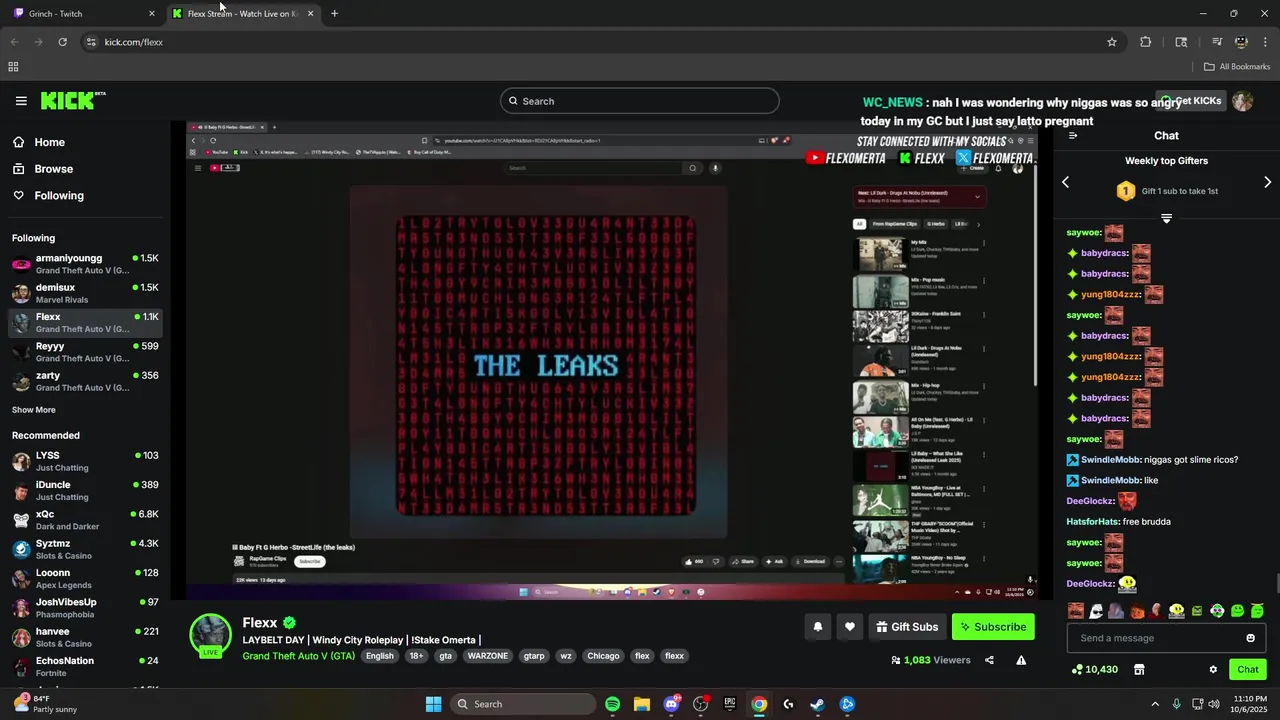Image resolution: width=1280 pixels, height=720 pixels.
Task: Open the Windows Start menu
Action: 433,704
